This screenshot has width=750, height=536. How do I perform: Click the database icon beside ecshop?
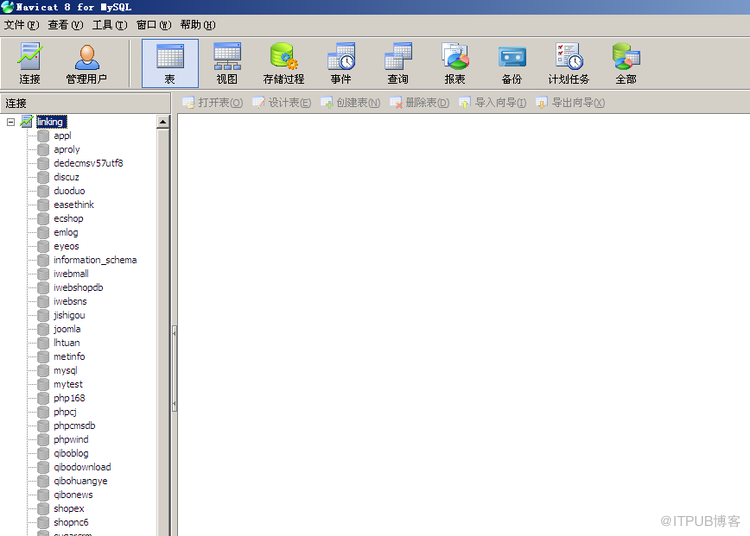(44, 219)
